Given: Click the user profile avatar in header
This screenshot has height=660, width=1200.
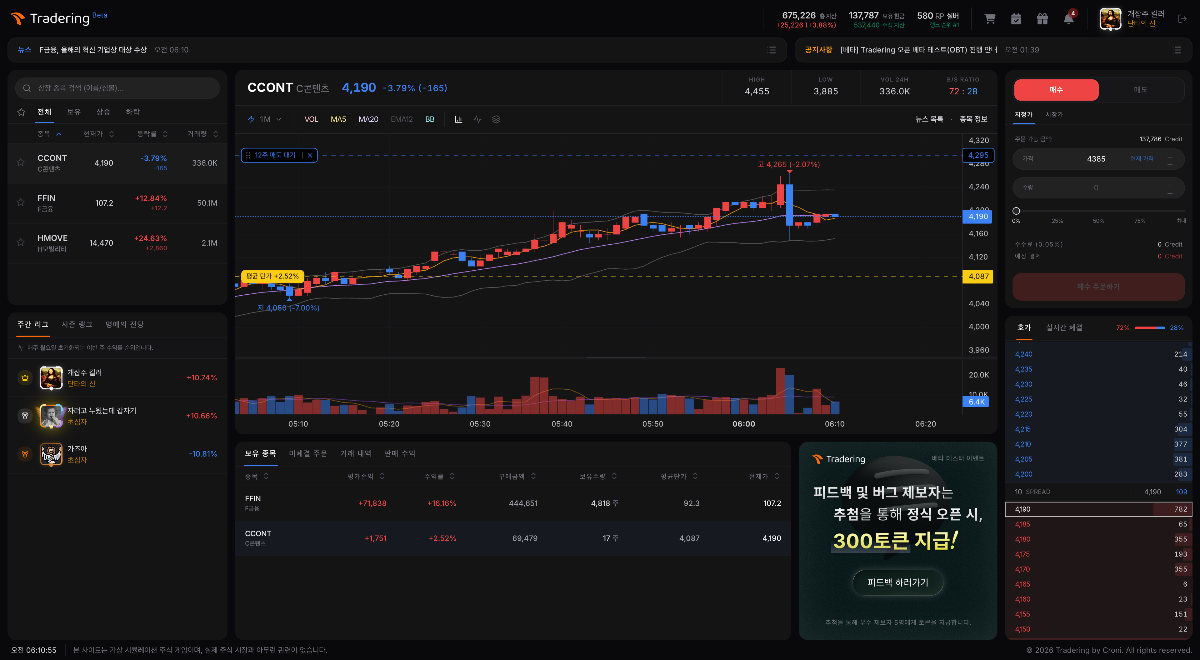Looking at the screenshot, I should (1111, 18).
